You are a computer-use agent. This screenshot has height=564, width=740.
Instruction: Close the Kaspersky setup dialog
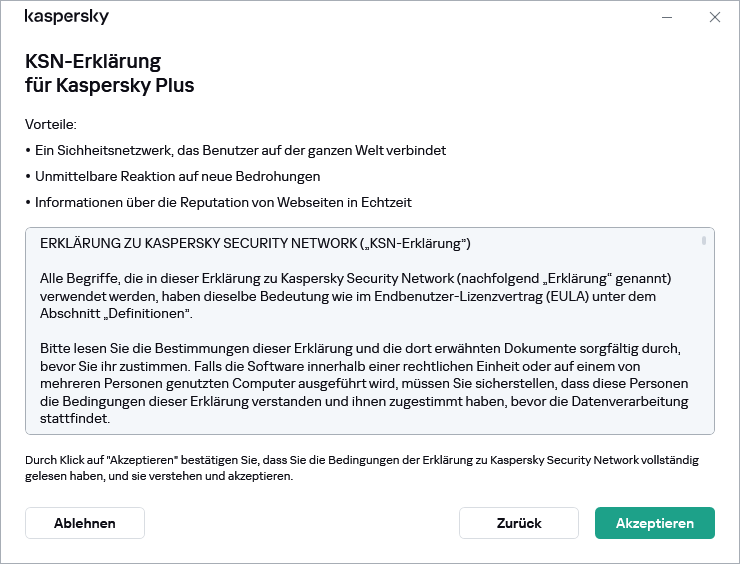coord(714,17)
